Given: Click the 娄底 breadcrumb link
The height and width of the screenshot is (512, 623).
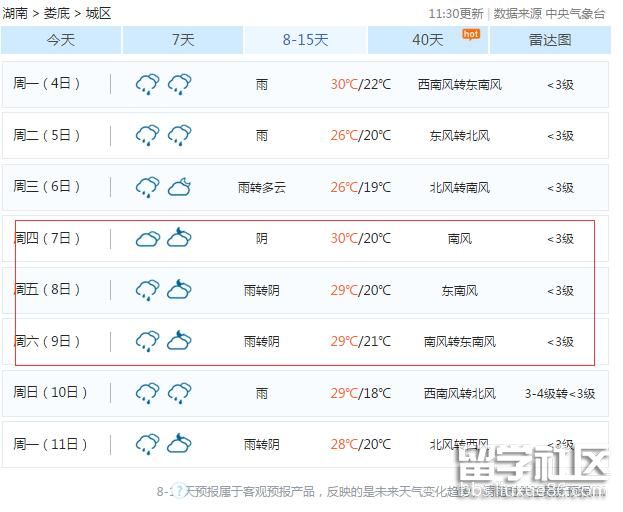Looking at the screenshot, I should [56, 13].
